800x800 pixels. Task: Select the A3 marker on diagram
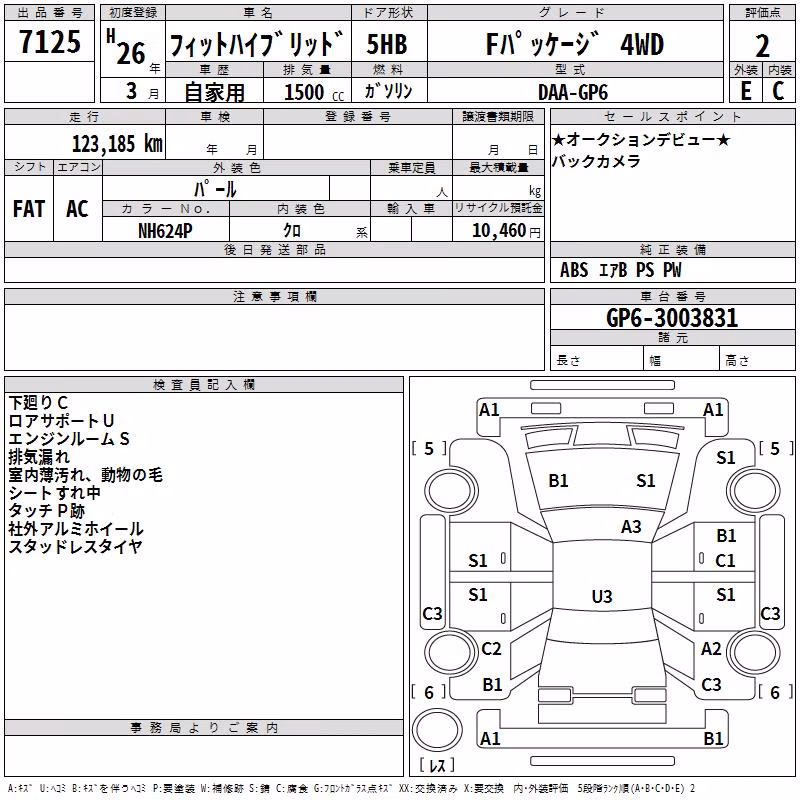pos(631,526)
